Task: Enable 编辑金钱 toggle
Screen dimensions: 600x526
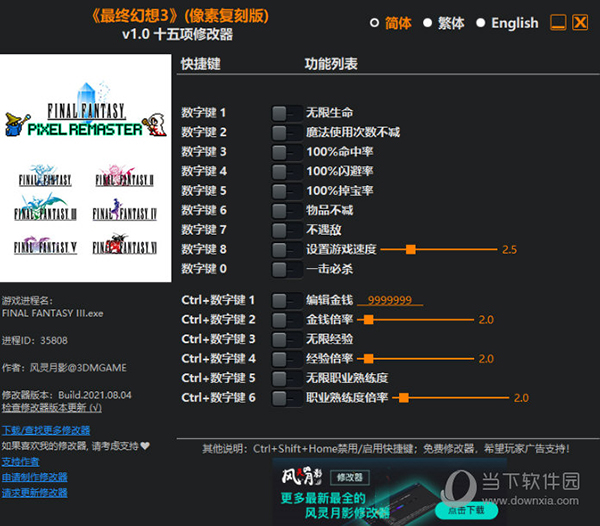Action: [287, 301]
